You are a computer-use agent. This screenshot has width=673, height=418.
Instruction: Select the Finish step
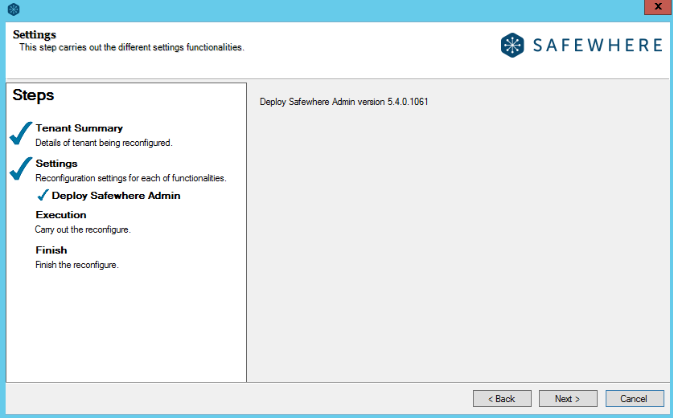tap(50, 250)
